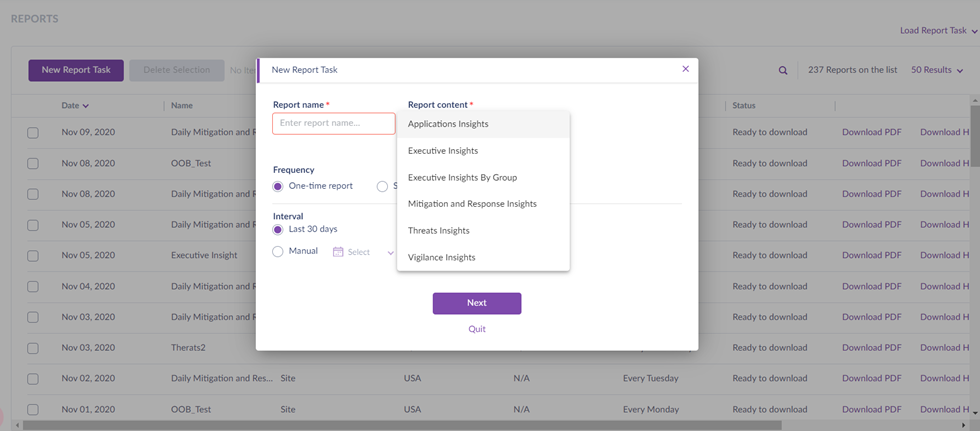
Task: Expand the Load Report Task dropdown
Action: click(x=938, y=31)
